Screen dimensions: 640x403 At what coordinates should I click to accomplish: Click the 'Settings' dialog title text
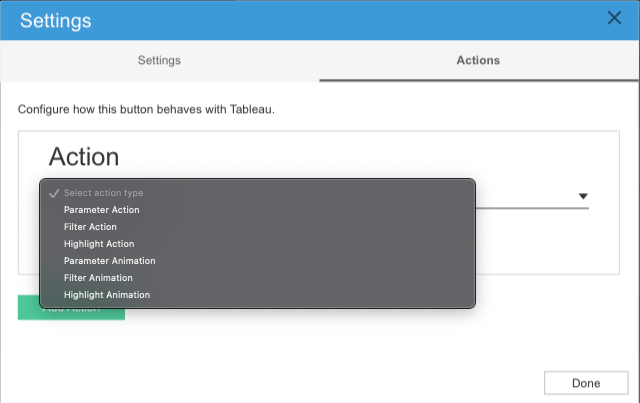coord(56,19)
